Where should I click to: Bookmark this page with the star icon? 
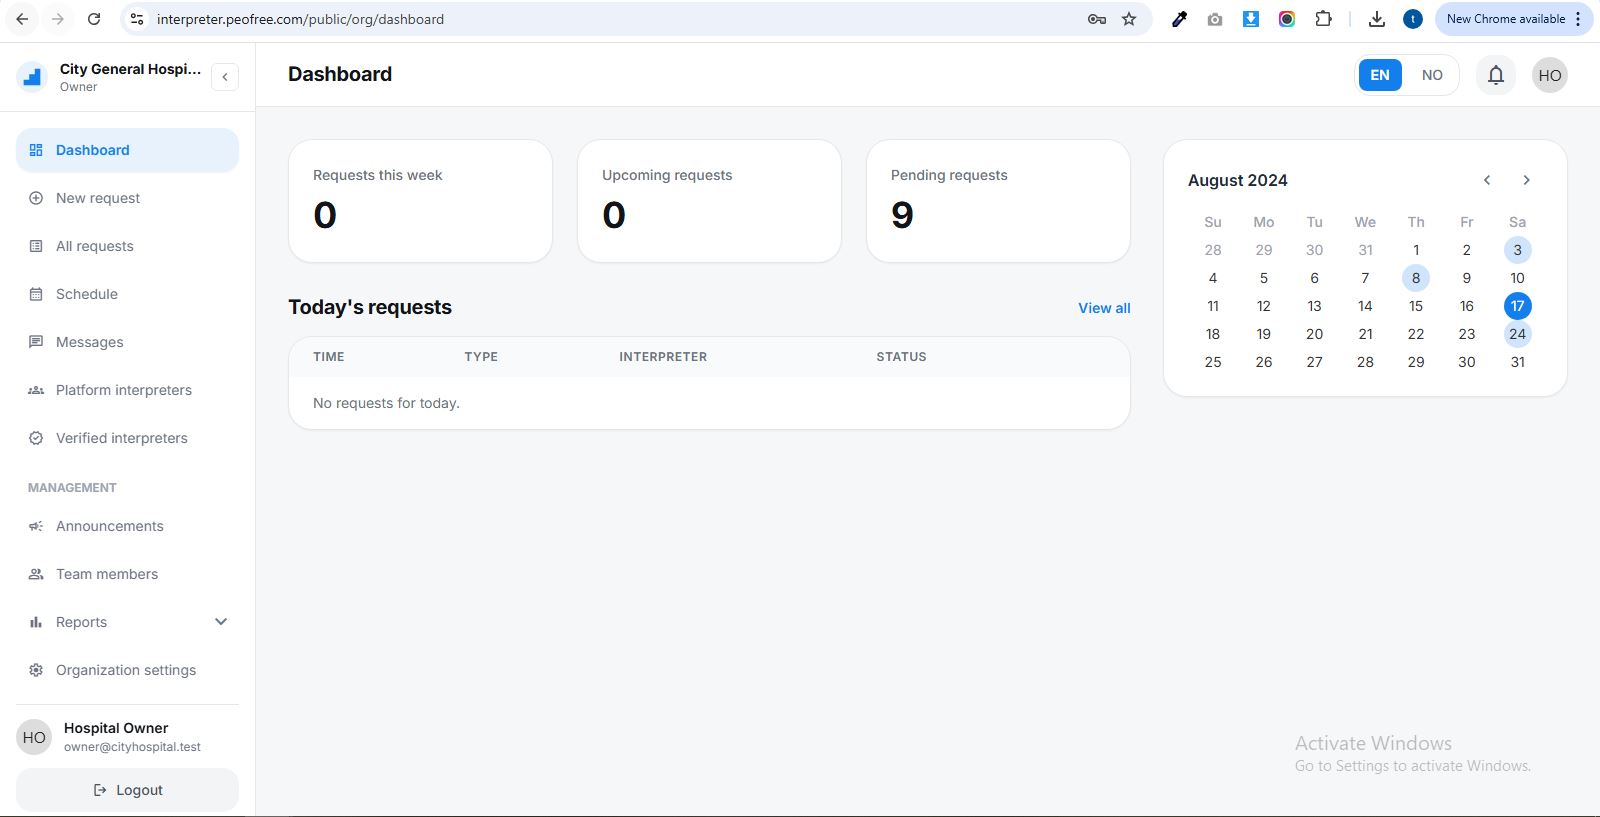[1129, 19]
